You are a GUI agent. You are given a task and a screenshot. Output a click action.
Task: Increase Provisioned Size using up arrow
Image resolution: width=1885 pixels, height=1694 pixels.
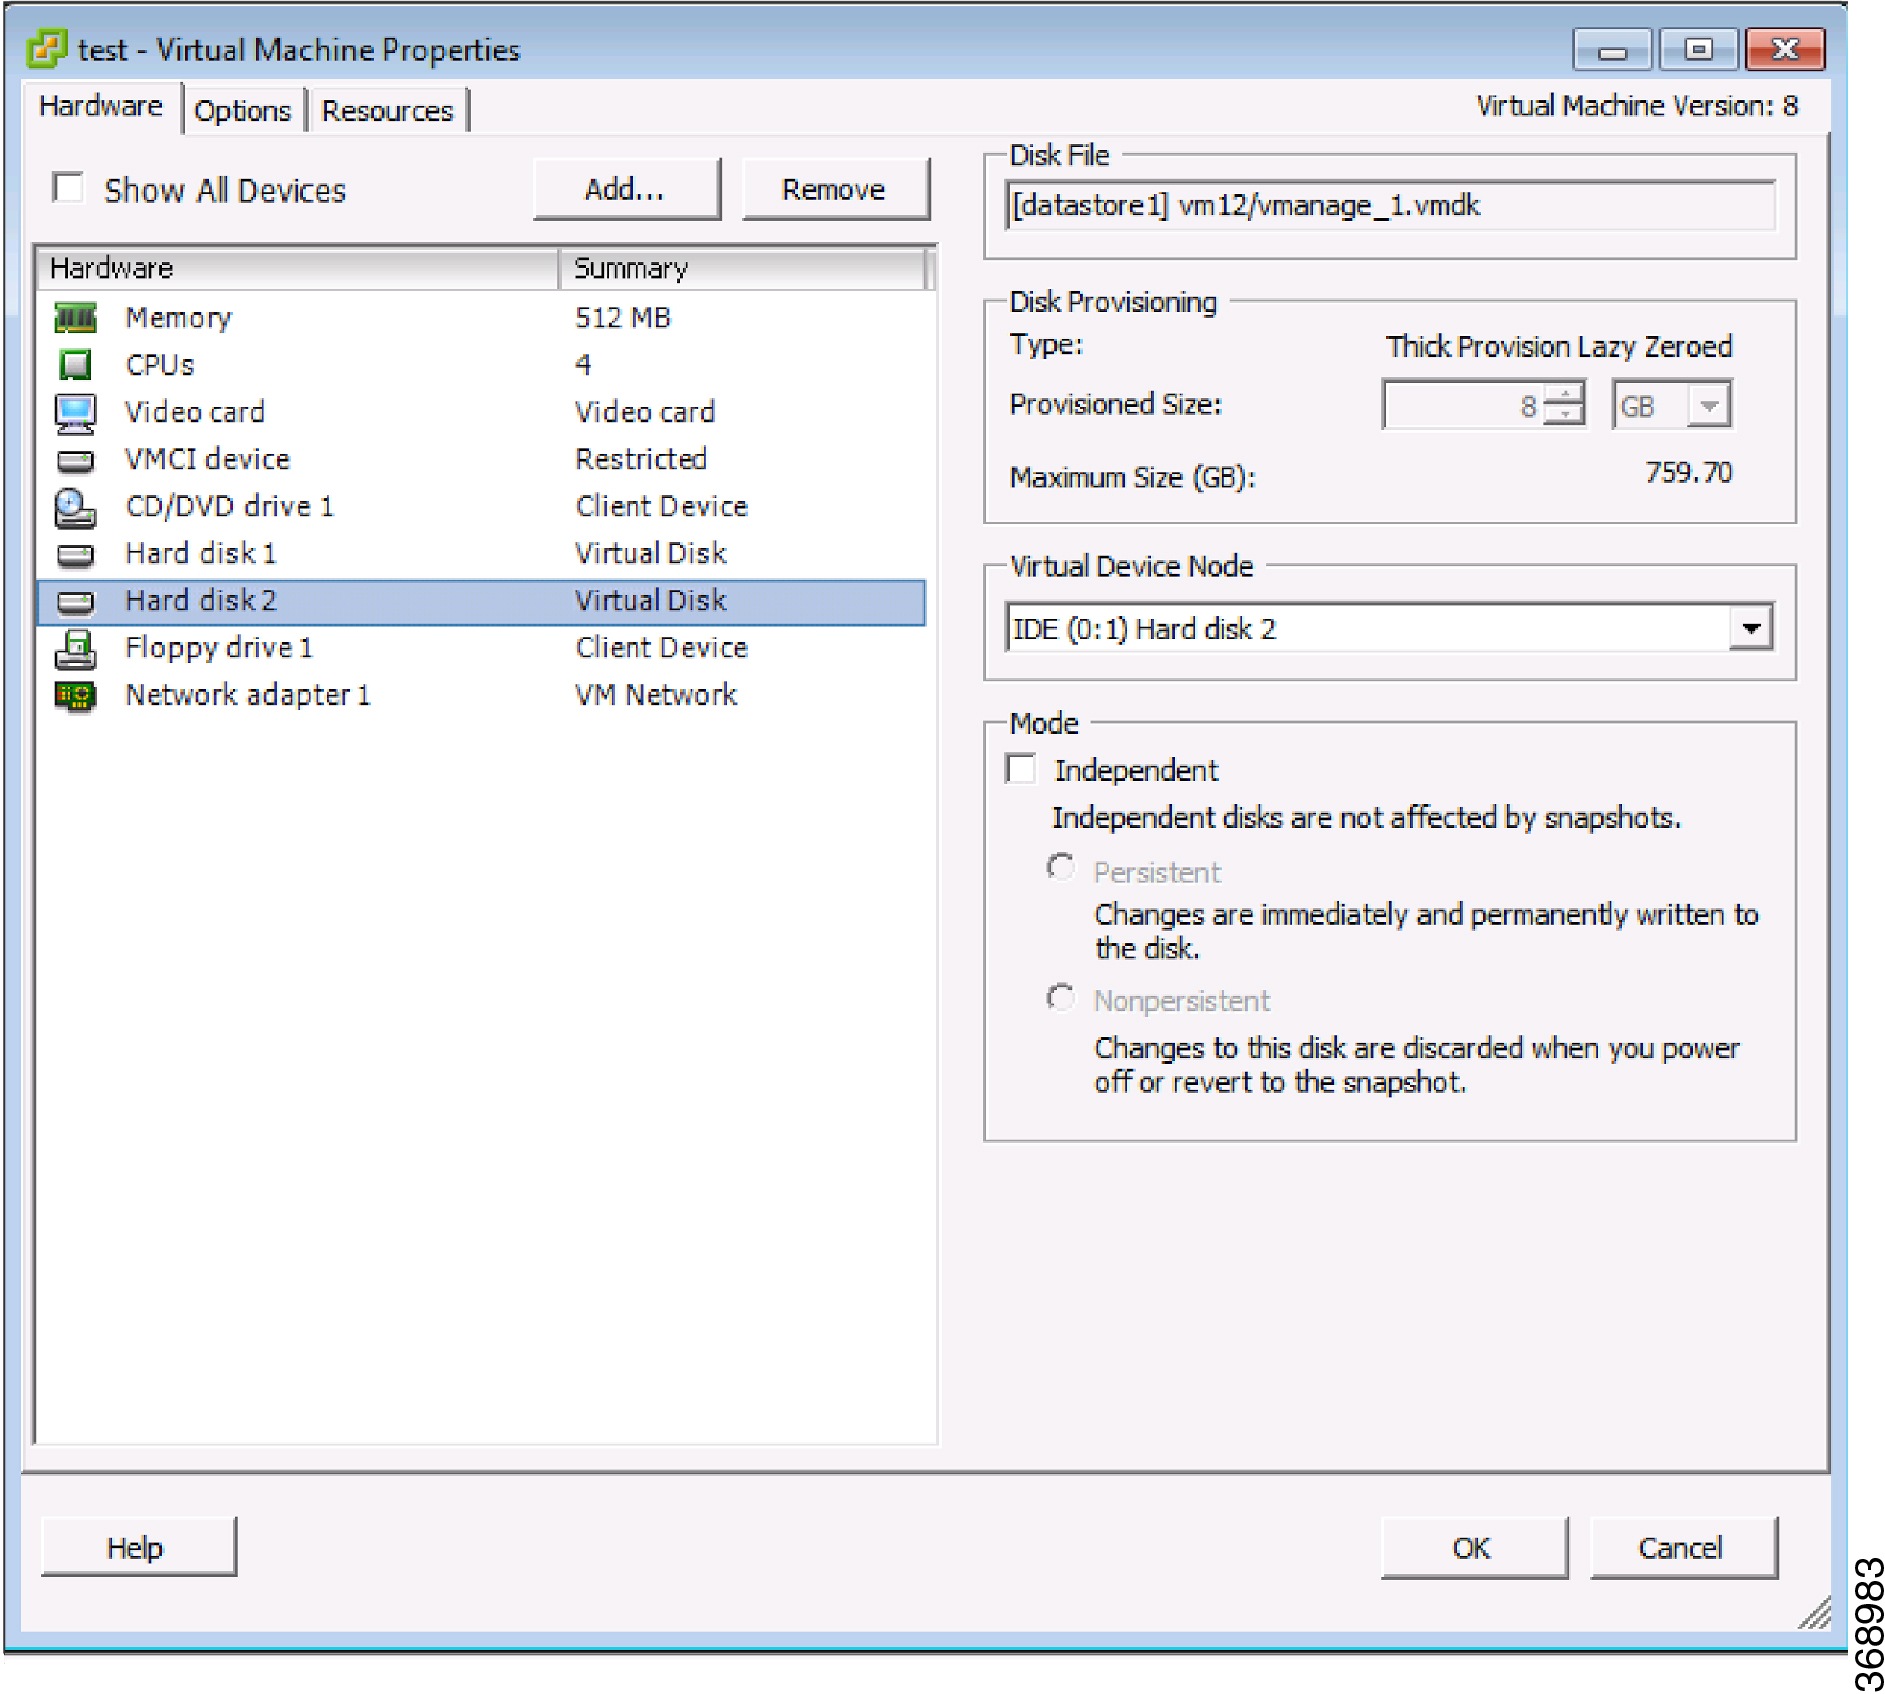tap(1566, 394)
